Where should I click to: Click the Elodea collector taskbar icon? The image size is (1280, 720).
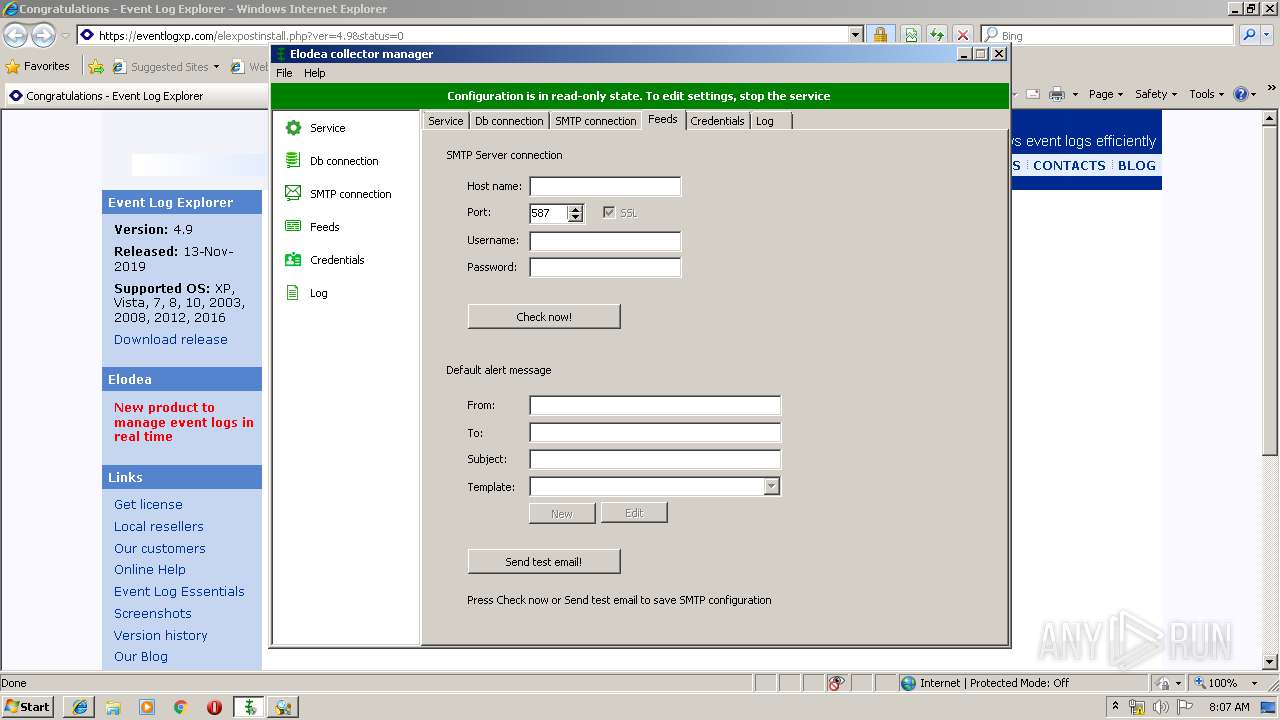(249, 707)
